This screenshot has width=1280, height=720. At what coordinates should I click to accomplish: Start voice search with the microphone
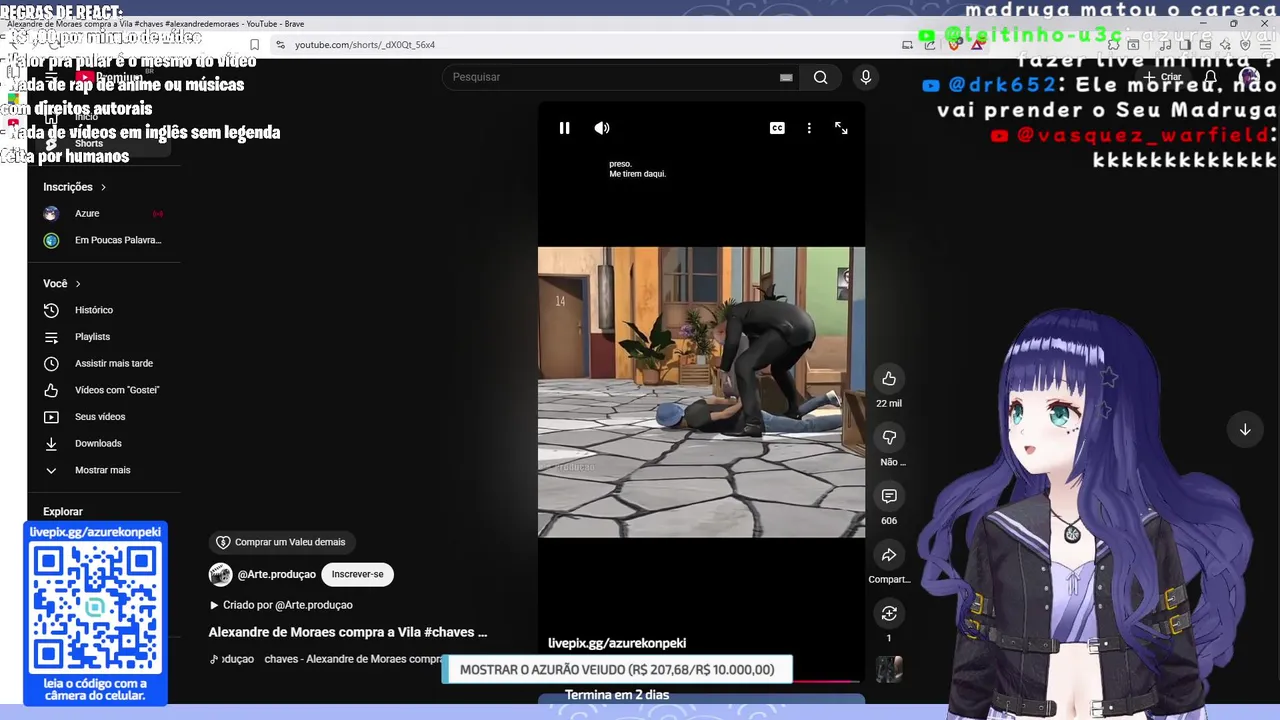click(x=866, y=77)
